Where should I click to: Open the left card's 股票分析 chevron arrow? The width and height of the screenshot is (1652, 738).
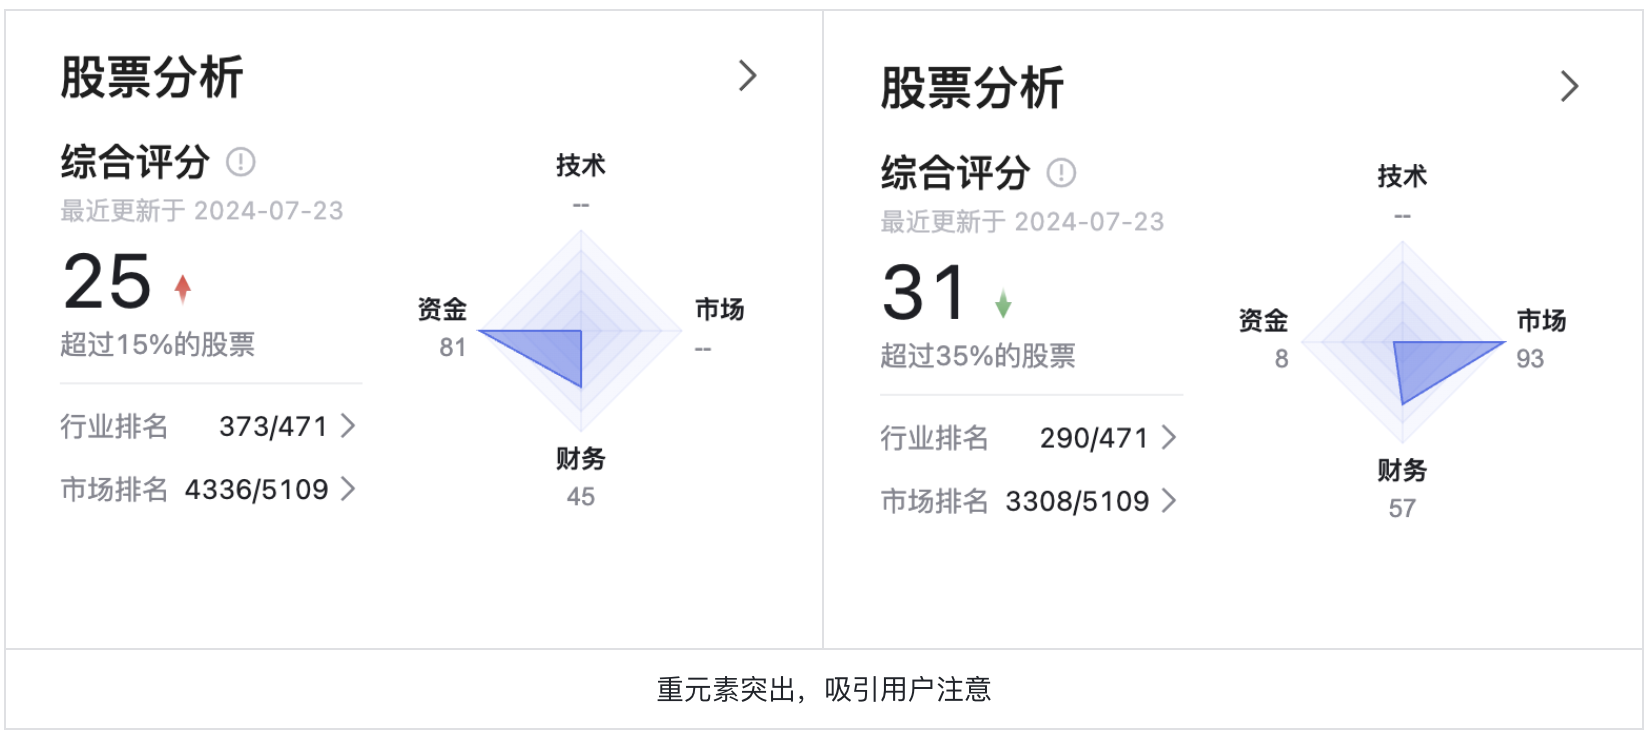[x=747, y=76]
